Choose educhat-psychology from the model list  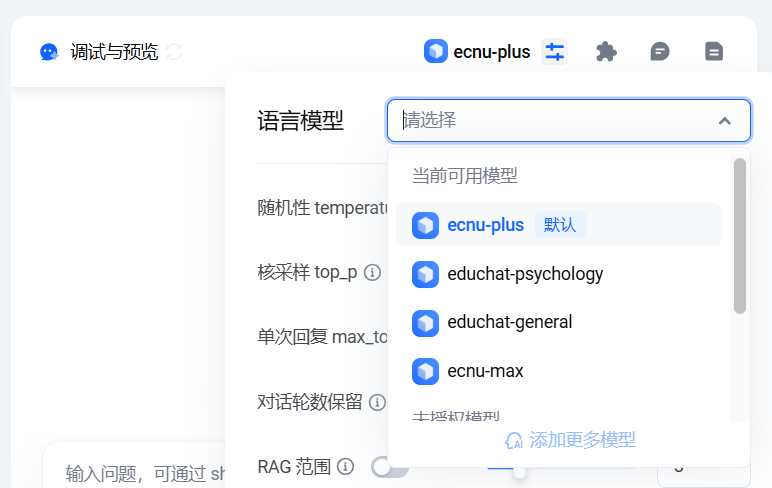pyautogui.click(x=559, y=274)
